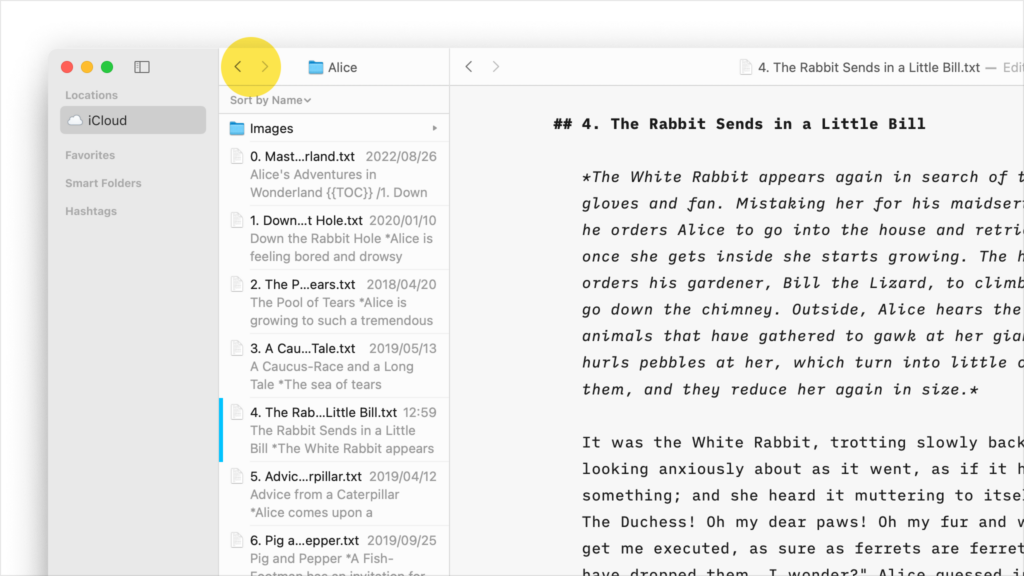Screen dimensions: 1024x576
Task: Open the 0. Mast...rland.txt file
Action: [334, 174]
